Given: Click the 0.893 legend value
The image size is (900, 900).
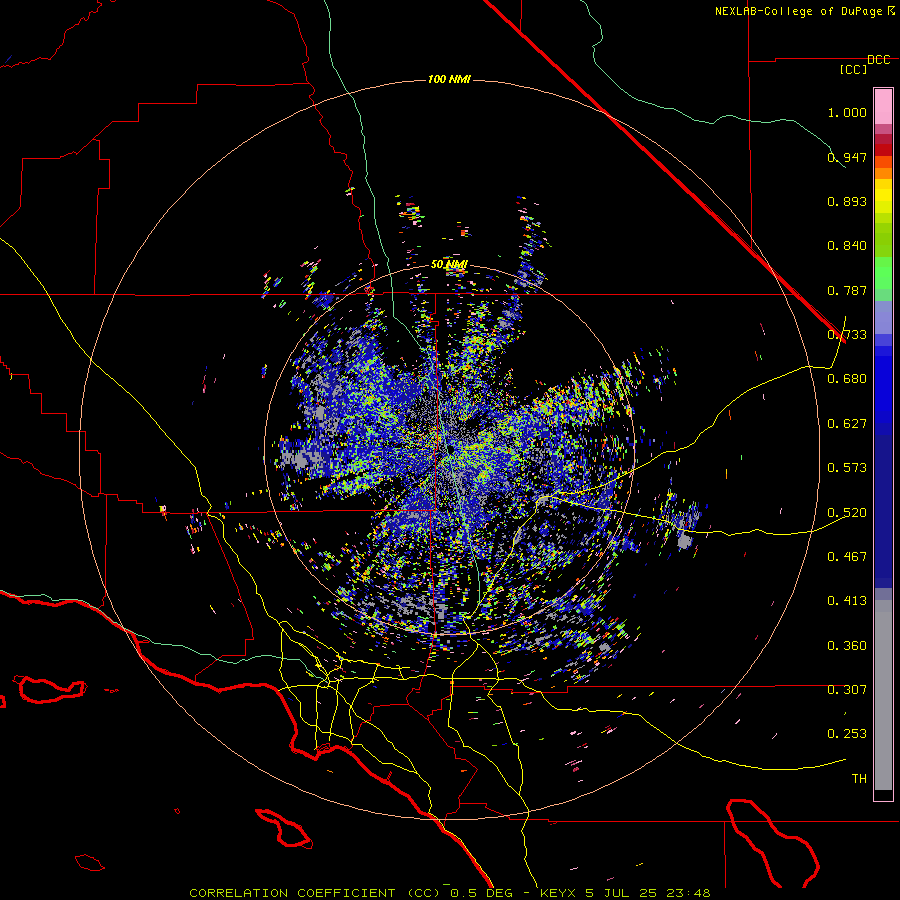Looking at the screenshot, I should (847, 201).
